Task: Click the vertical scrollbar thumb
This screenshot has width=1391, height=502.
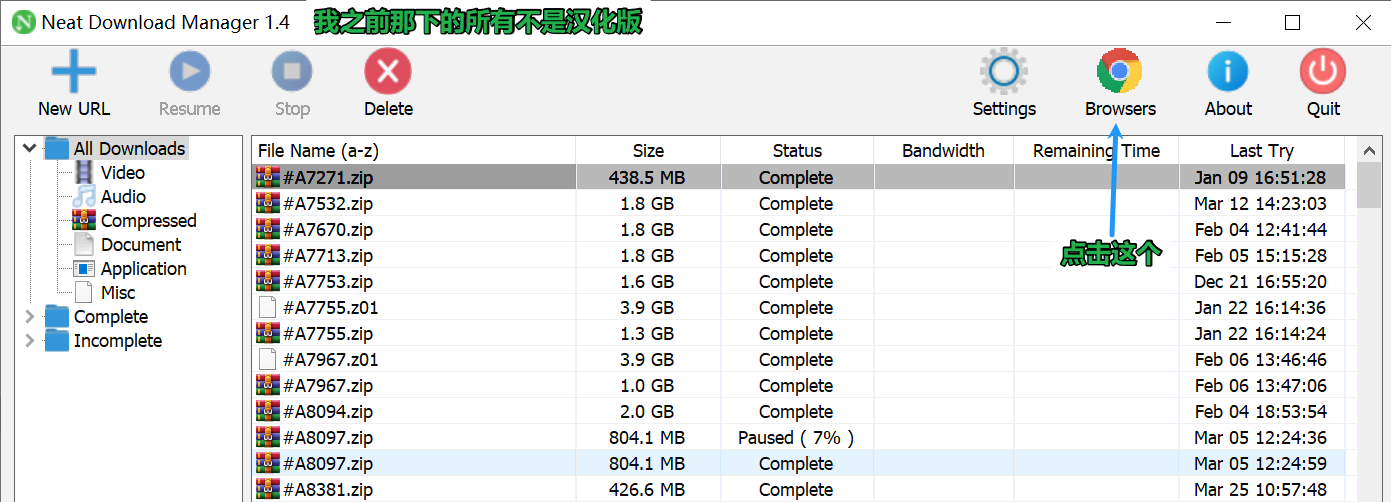Action: 1368,186
